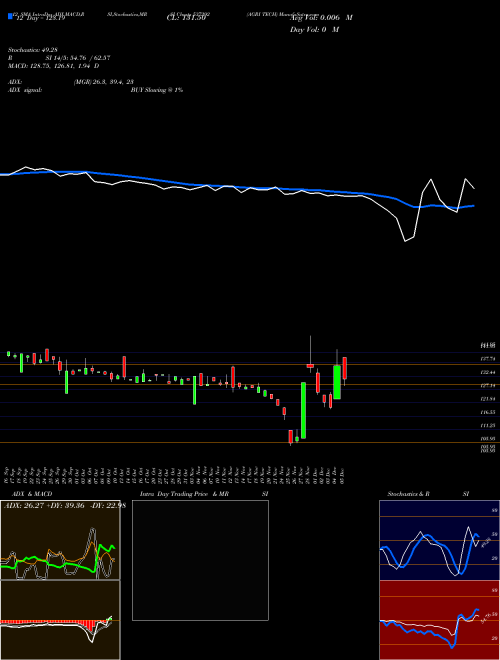Screen dimensions: 500x660
Task: Click the 'Day Vol: 0 M' text
Action: tap(314, 30)
